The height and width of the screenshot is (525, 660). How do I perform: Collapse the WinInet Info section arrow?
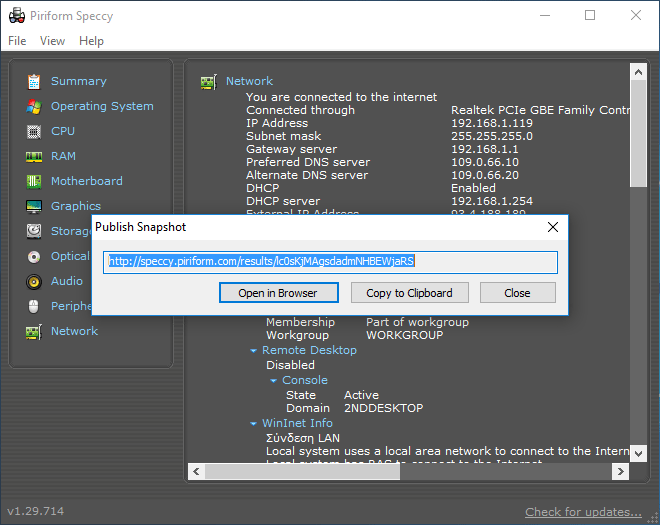[x=253, y=424]
